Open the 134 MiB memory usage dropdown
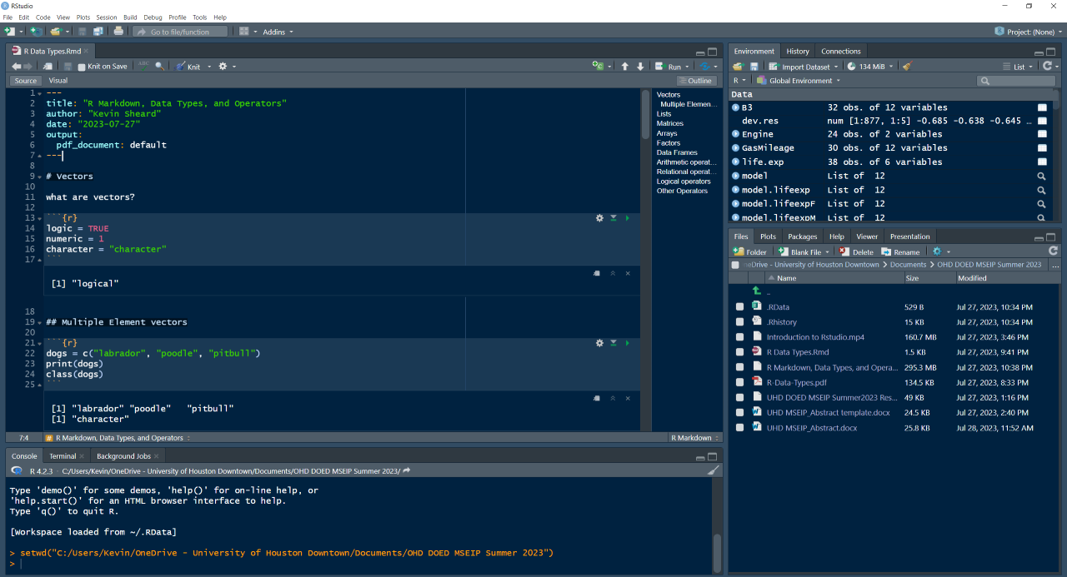 [870, 67]
